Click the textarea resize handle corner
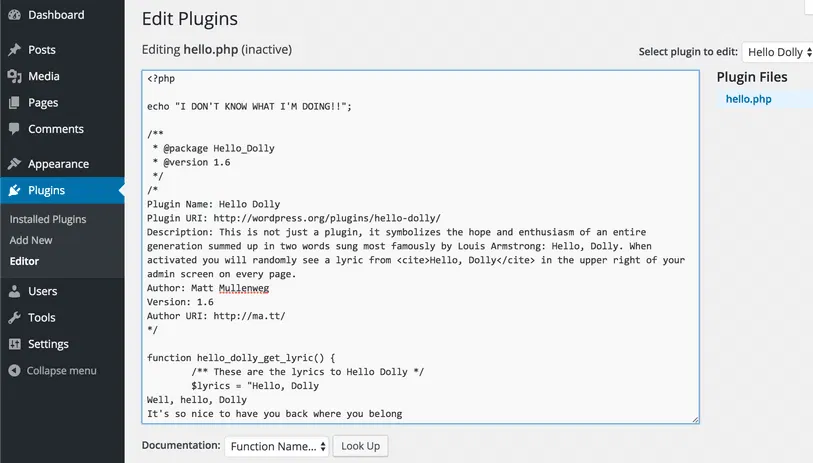Viewport: 813px width, 463px height. 695,419
